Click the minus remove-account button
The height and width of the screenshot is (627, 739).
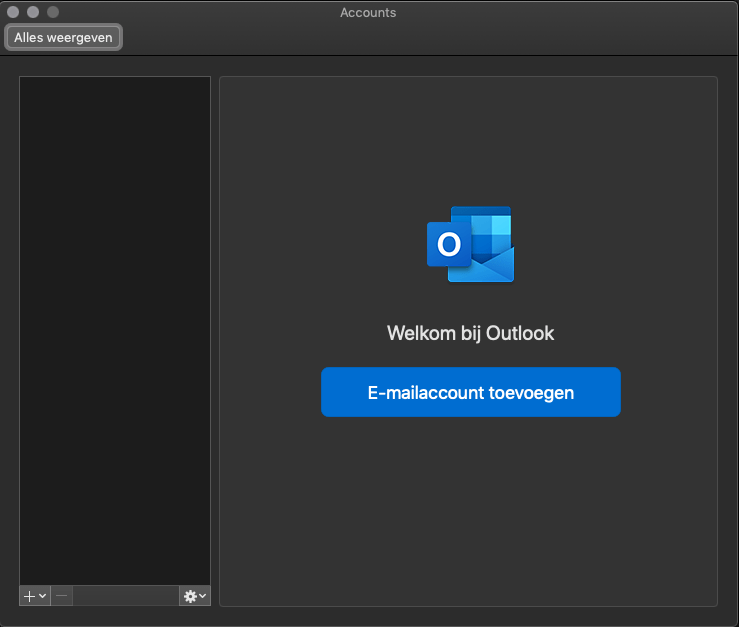[x=62, y=596]
